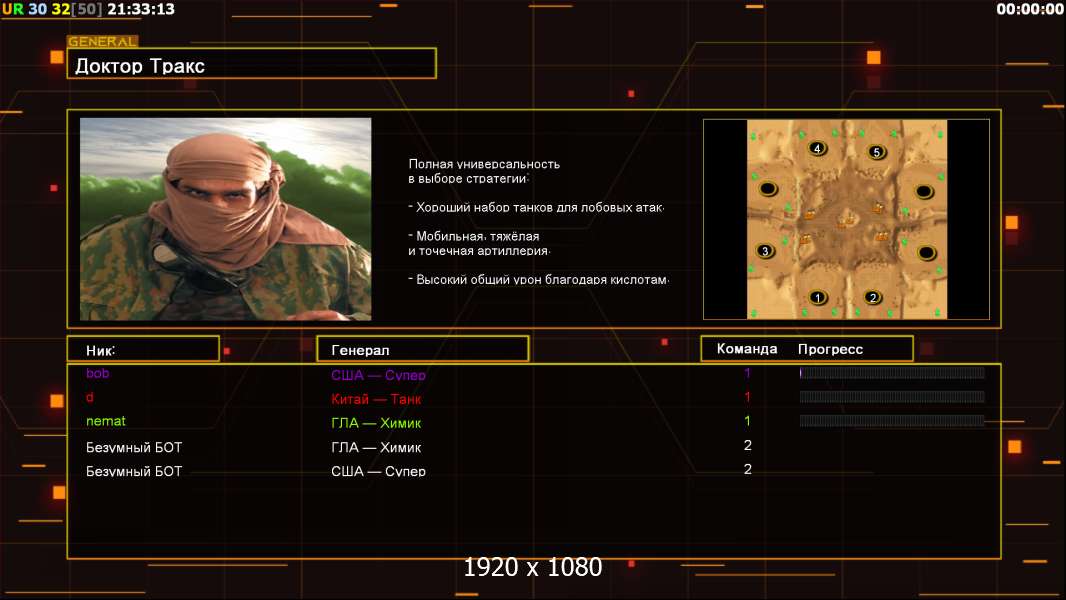Viewport: 1066px width, 600px height.
Task: Click the yellow-green 'UR' overlay indicator
Action: coord(12,9)
